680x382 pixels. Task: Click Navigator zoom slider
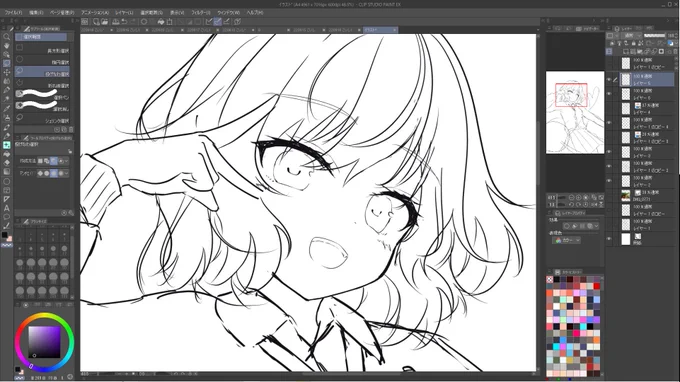(x=563, y=197)
